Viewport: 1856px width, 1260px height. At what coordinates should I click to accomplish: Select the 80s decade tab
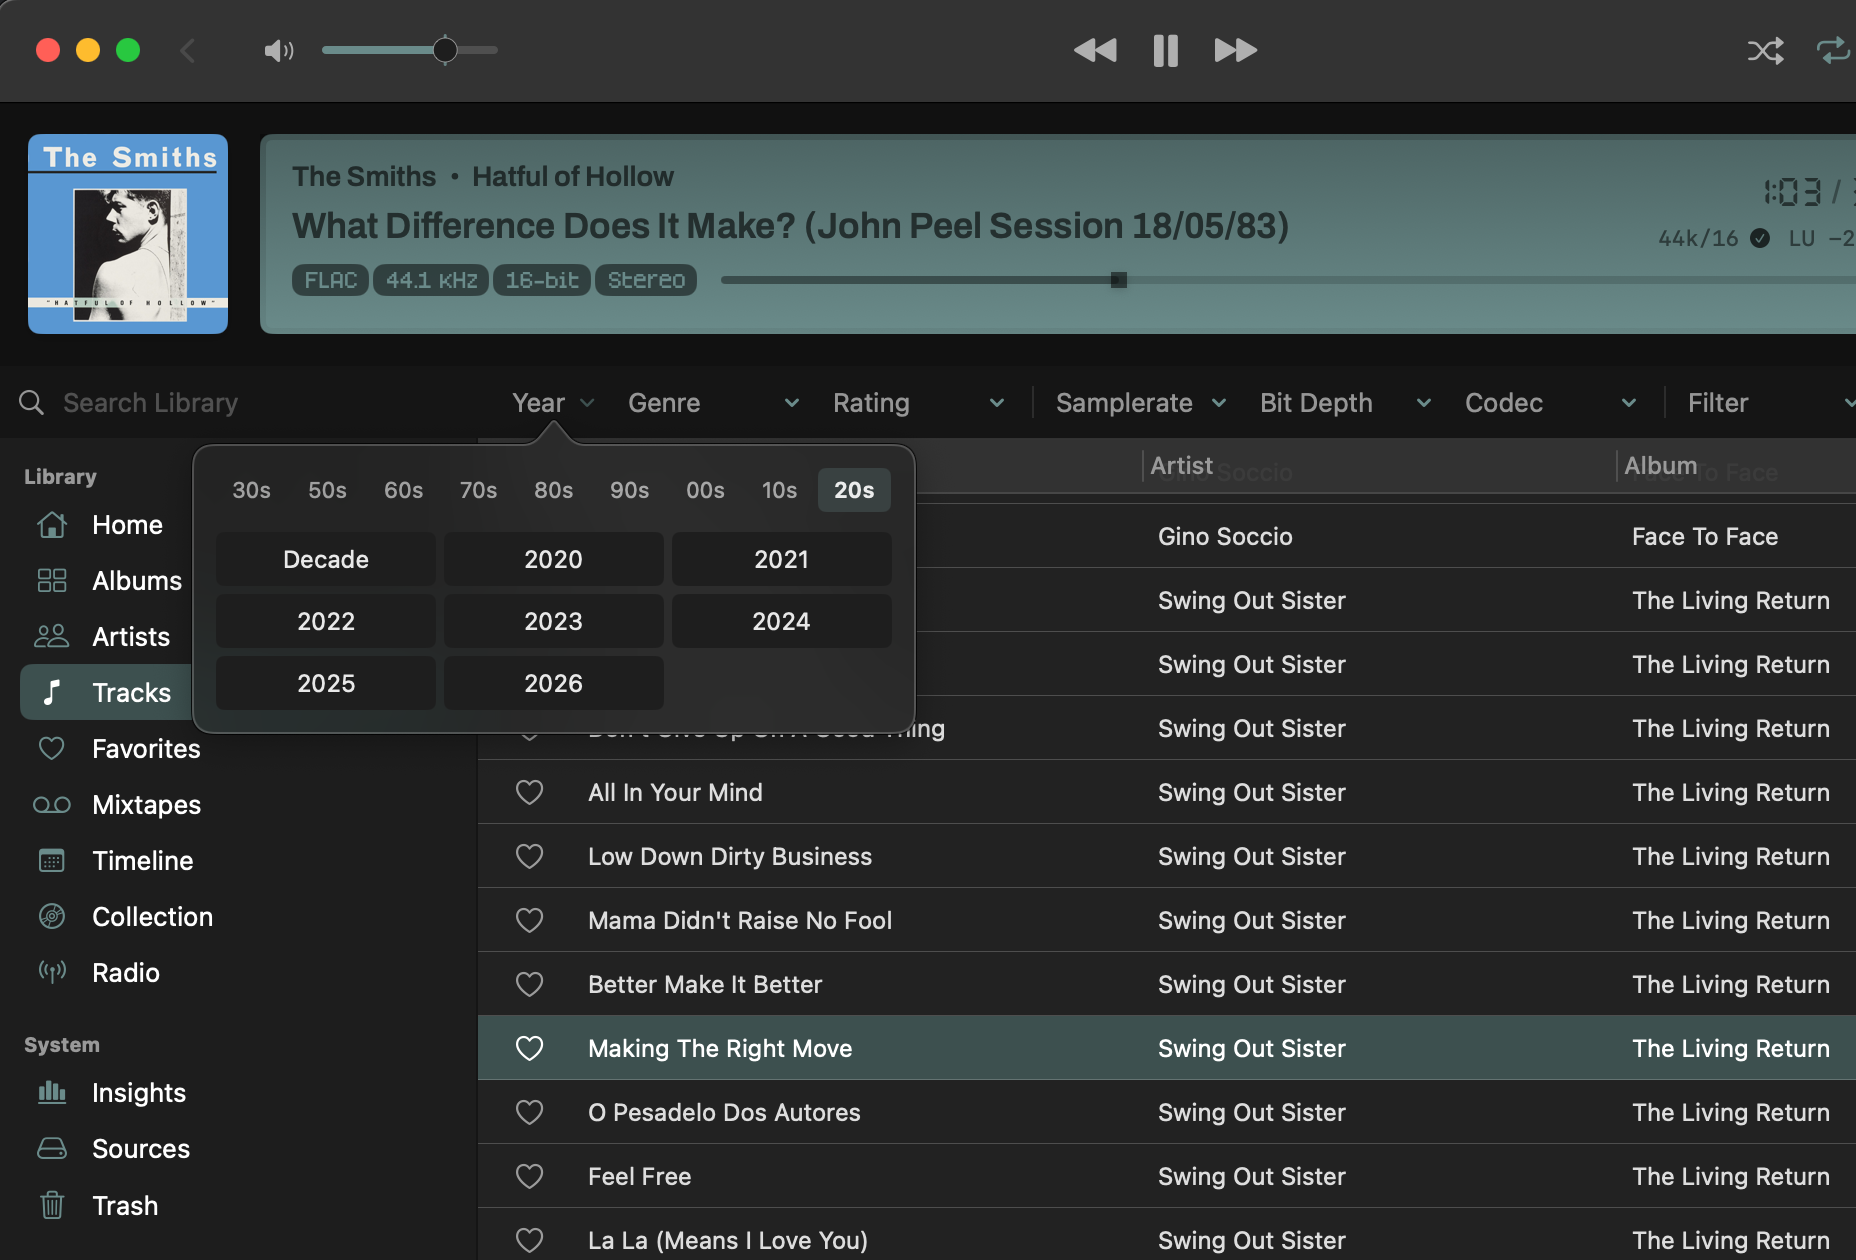(x=554, y=490)
